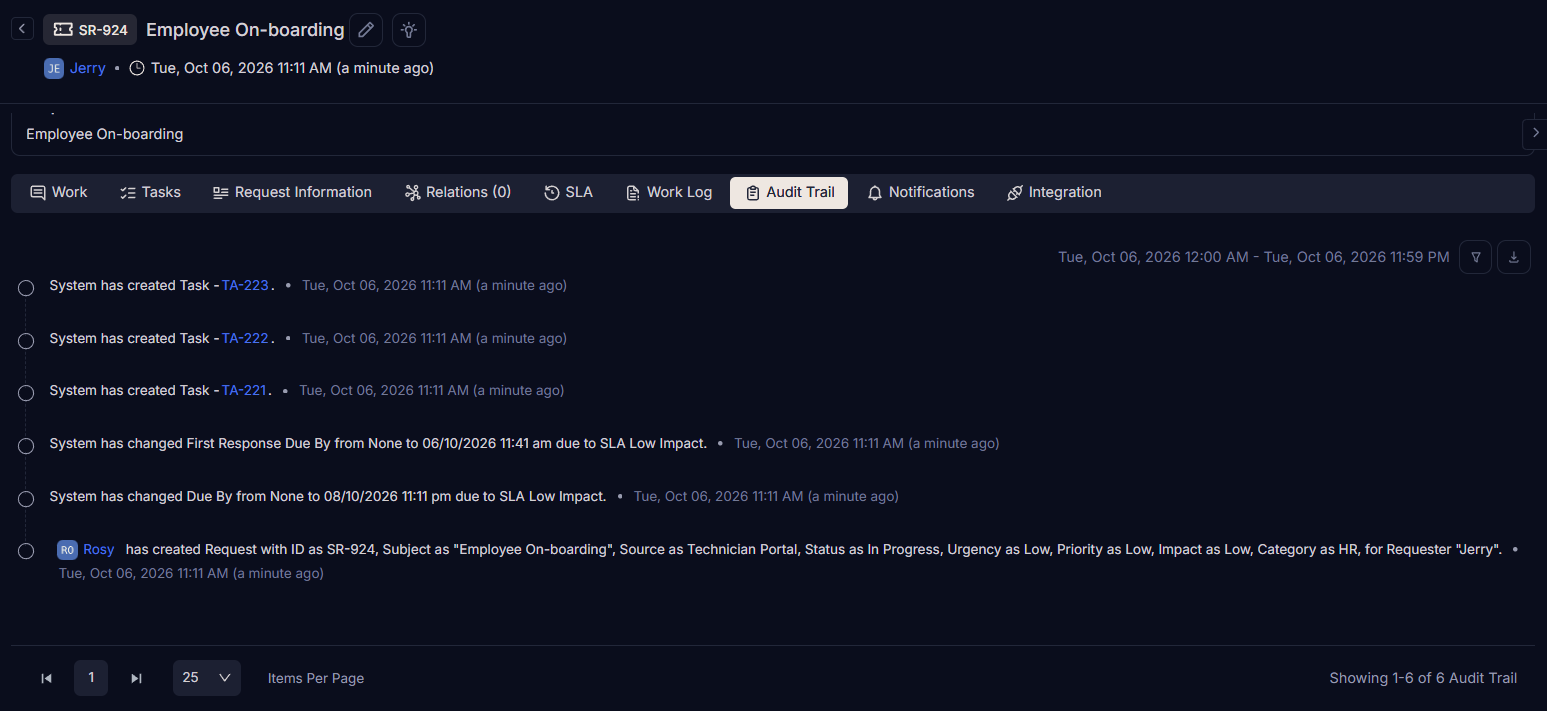Click the lightbulb suggestion icon
1547x711 pixels.
[x=409, y=30]
